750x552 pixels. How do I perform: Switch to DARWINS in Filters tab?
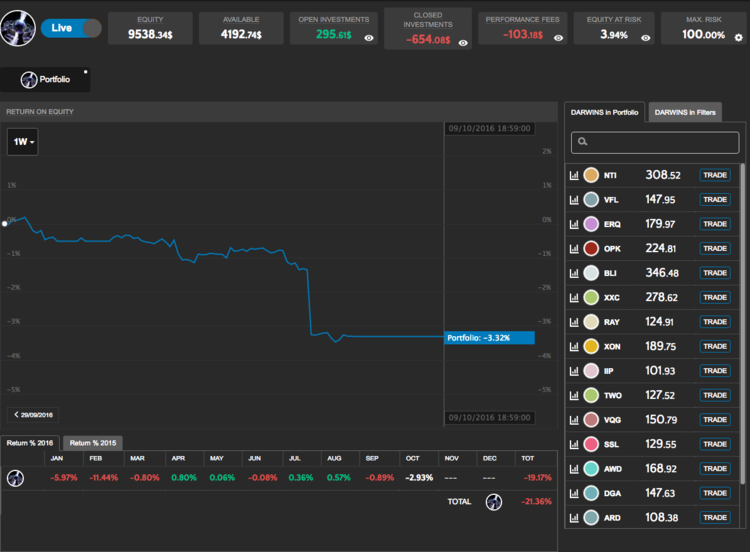(x=685, y=113)
